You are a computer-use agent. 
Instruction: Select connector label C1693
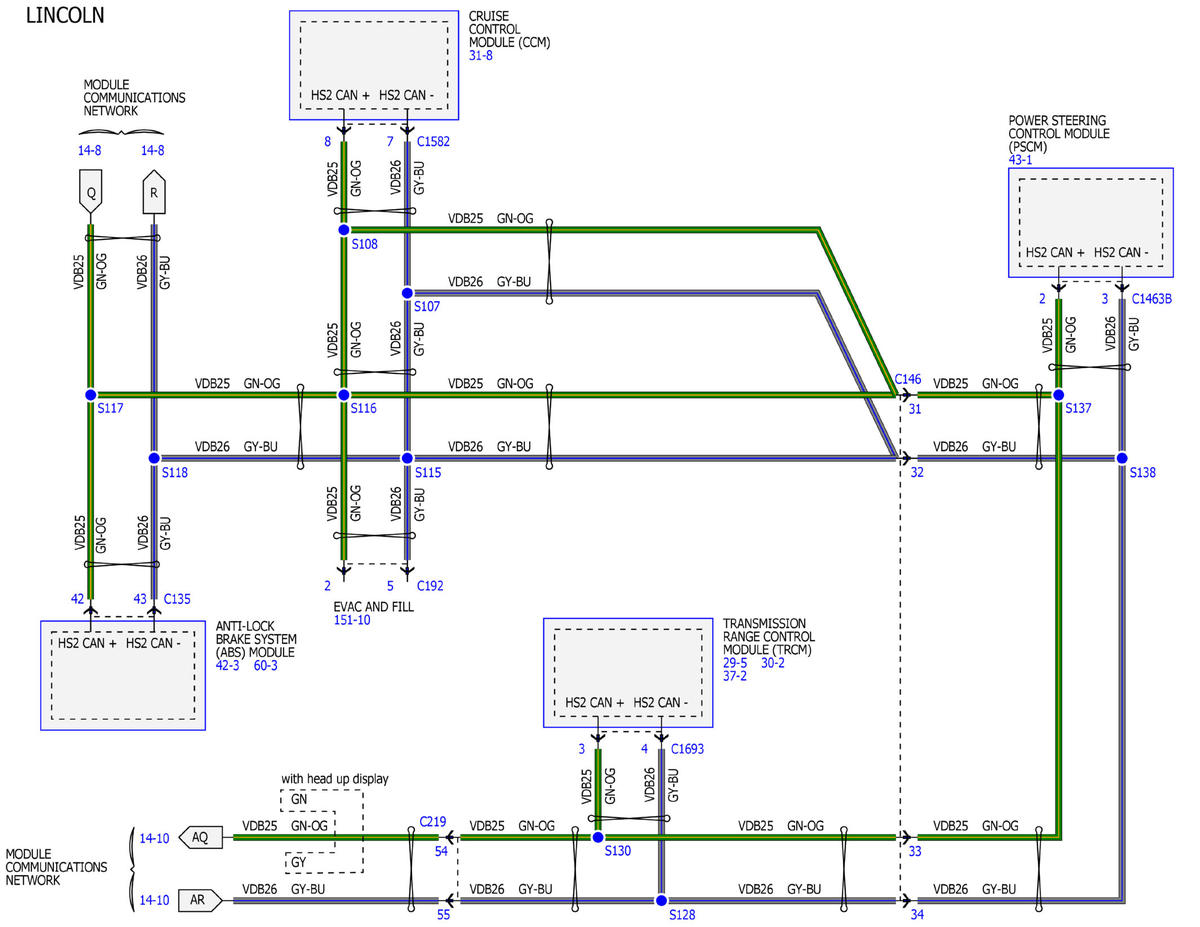(x=689, y=748)
